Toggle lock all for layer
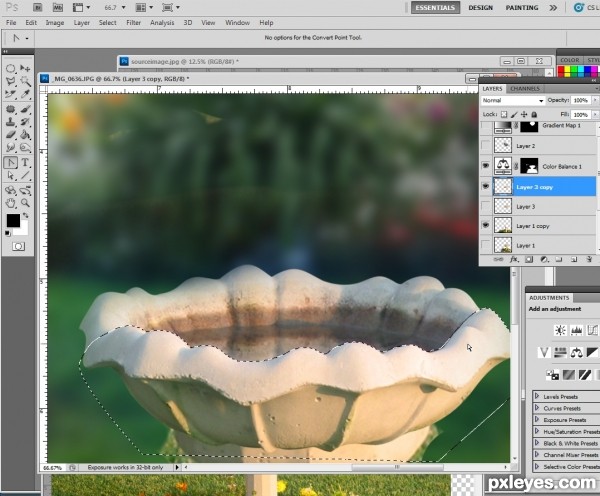The height and width of the screenshot is (496, 600). click(534, 114)
